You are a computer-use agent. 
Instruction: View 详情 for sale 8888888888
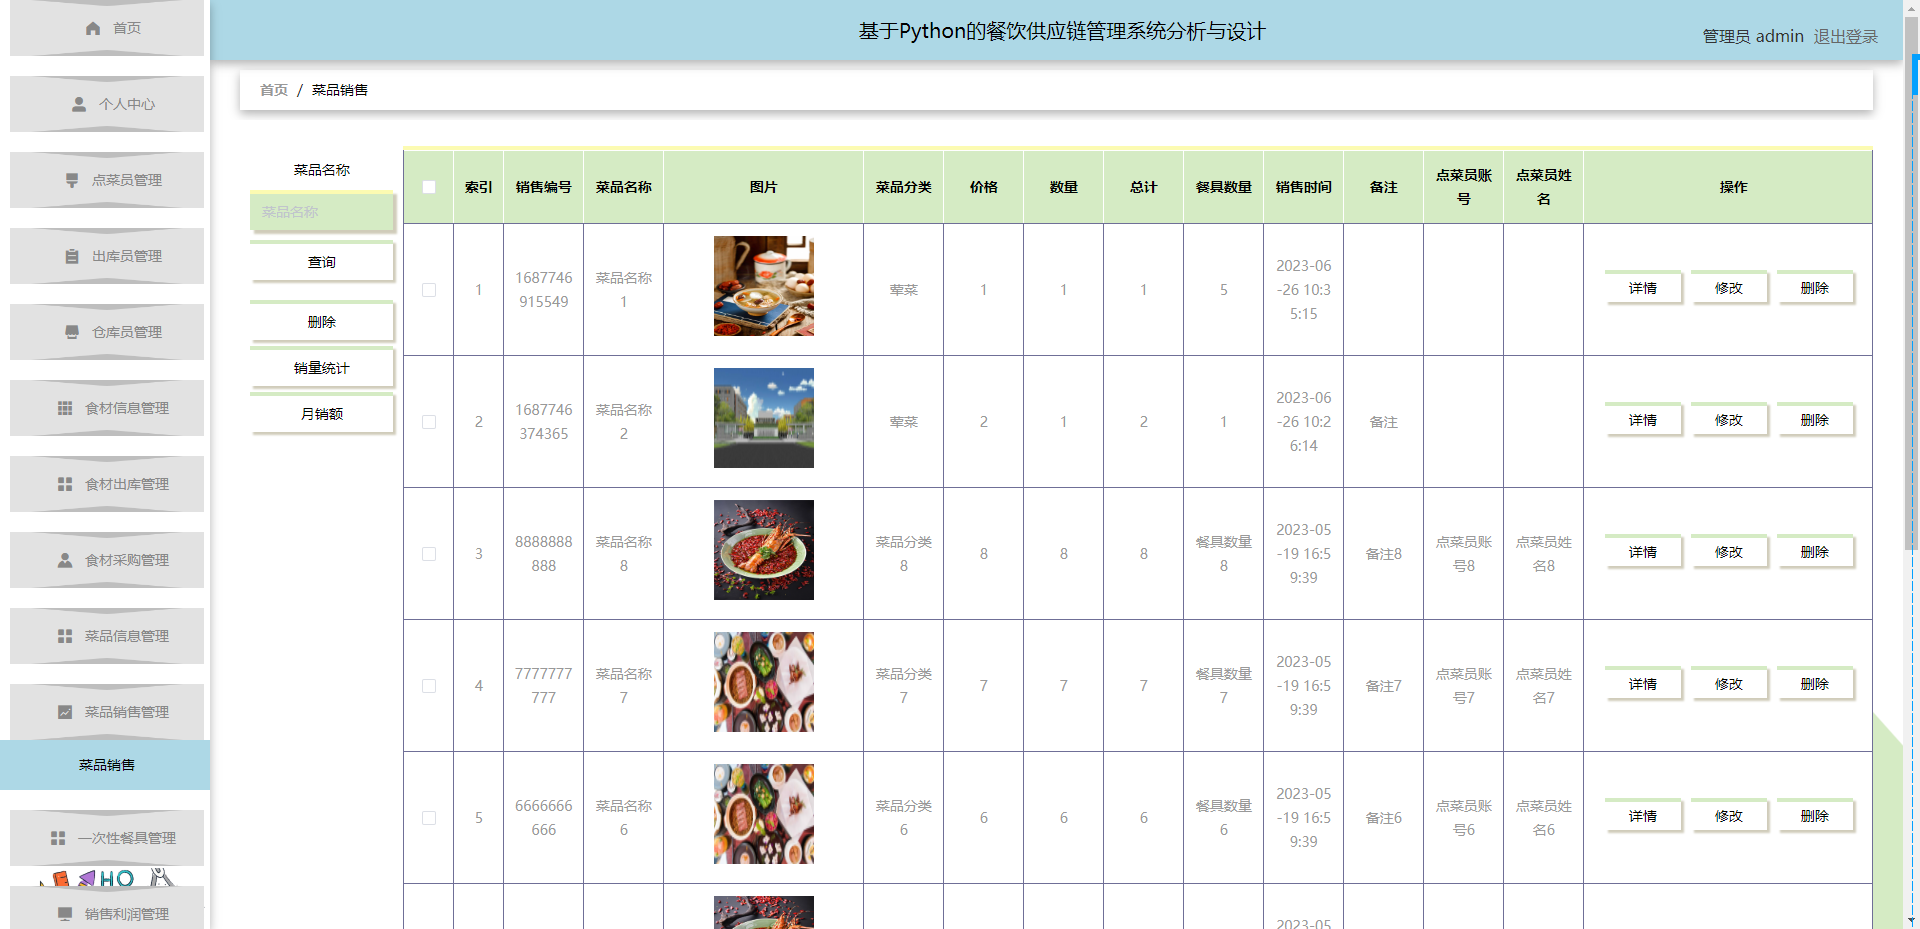(1643, 552)
